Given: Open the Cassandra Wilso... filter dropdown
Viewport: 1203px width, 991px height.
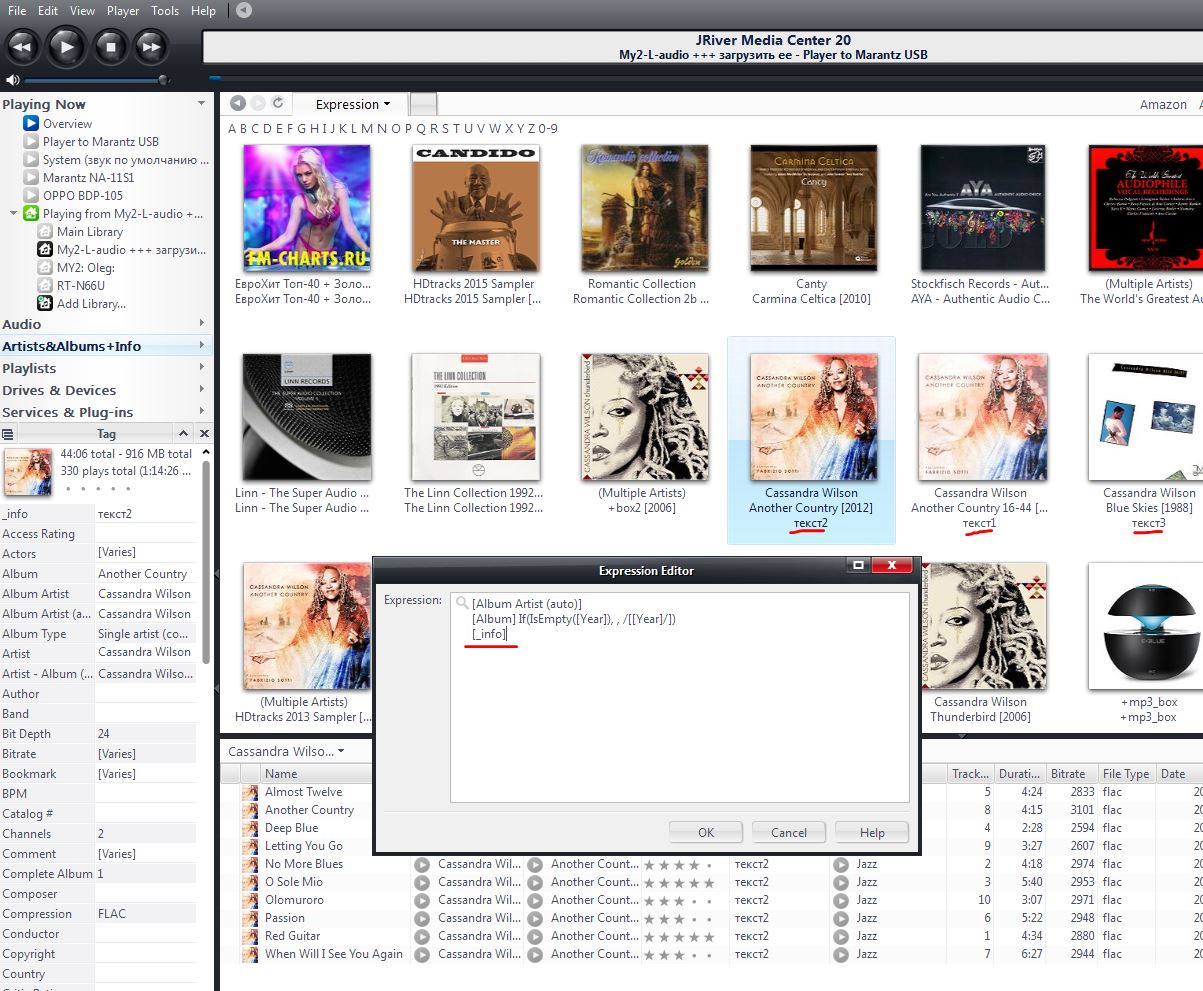Looking at the screenshot, I should (286, 751).
